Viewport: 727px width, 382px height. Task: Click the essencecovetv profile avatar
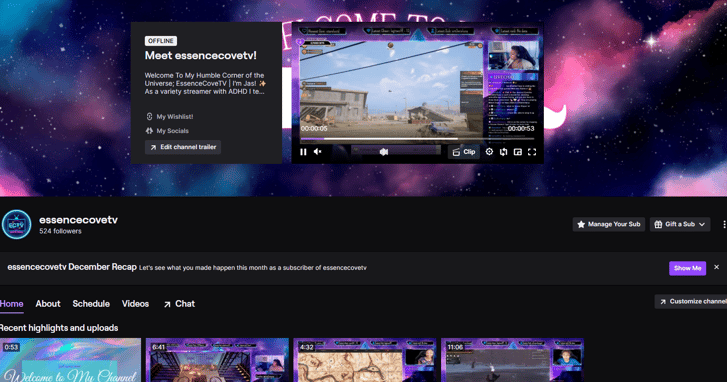tap(16, 224)
